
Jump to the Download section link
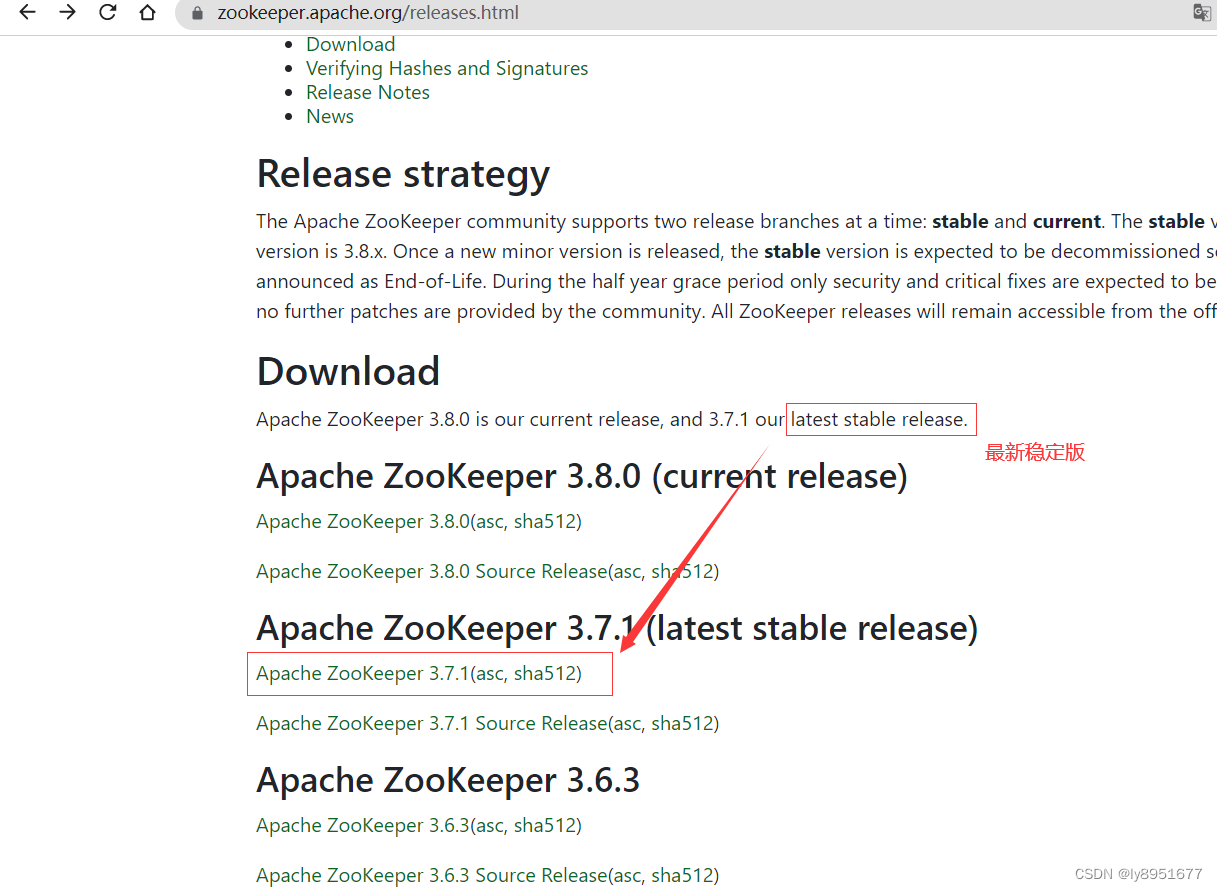pos(350,44)
